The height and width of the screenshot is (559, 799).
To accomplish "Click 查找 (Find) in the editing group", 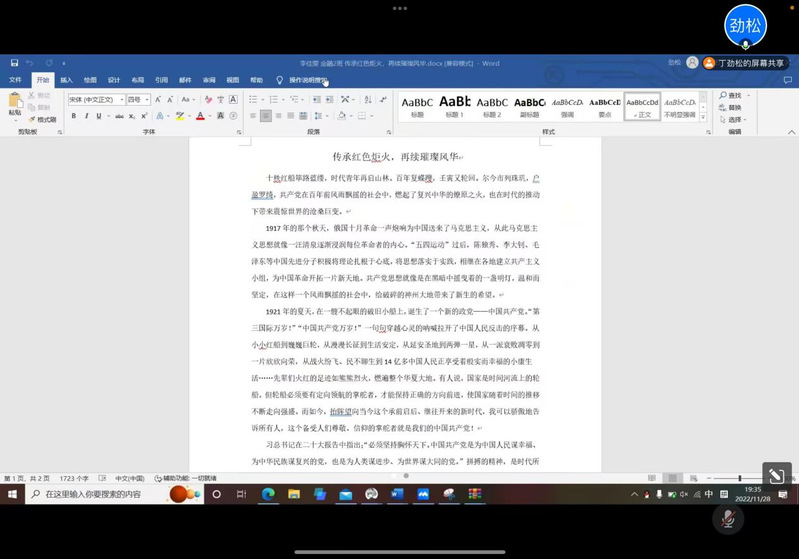I will click(x=733, y=95).
